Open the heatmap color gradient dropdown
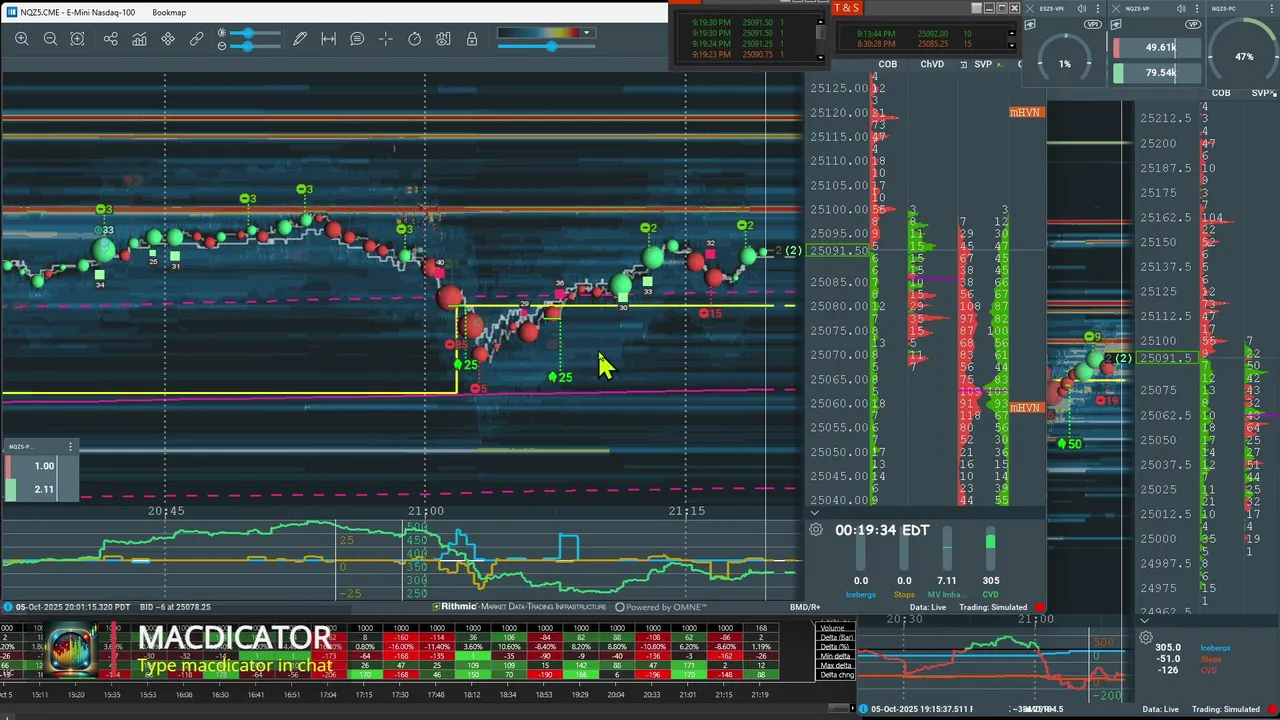This screenshot has width=1280, height=720. pos(587,33)
